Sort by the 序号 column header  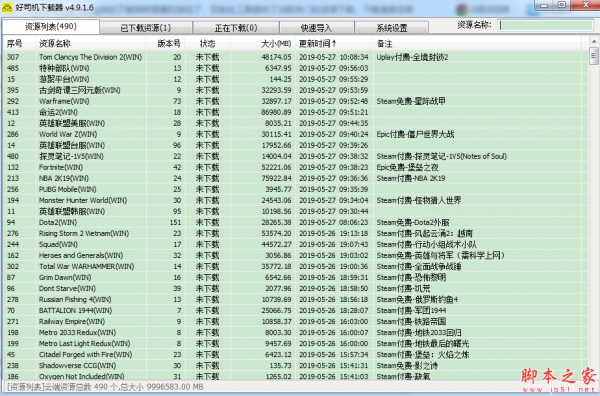(x=19, y=44)
